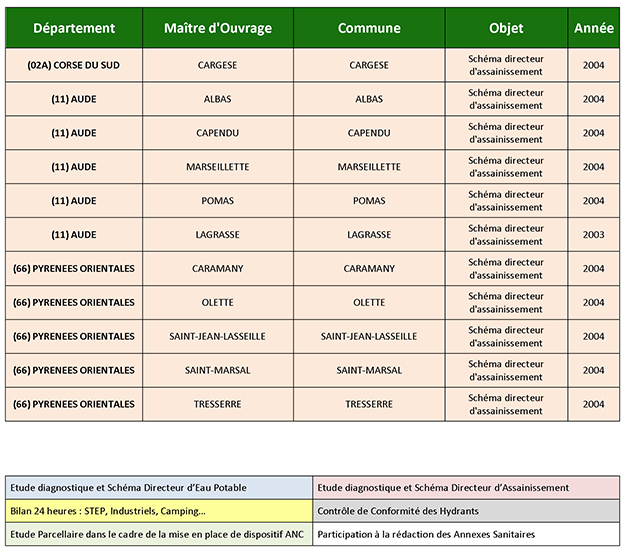
Task: Click PYRENEES ORIENTALES in the SAINT-JEAN-LASSEILLE row
Action: pos(74,337)
